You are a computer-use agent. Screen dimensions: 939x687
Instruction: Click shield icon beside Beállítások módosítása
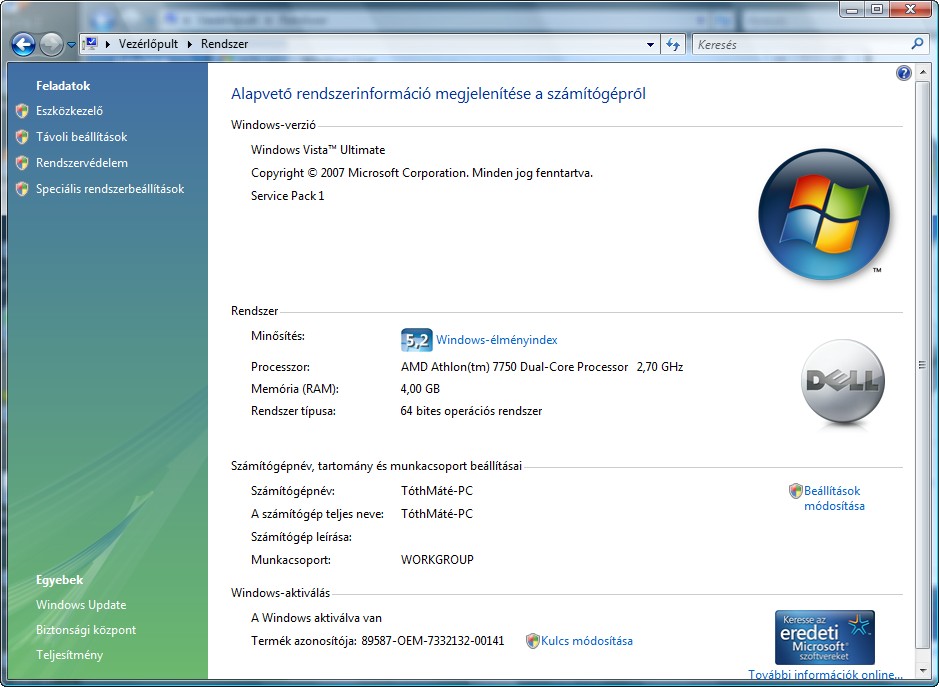pos(795,491)
